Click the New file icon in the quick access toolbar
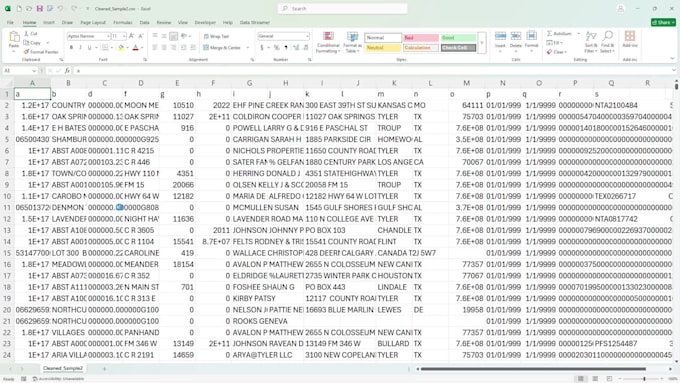The height and width of the screenshot is (383, 680). click(x=19, y=9)
